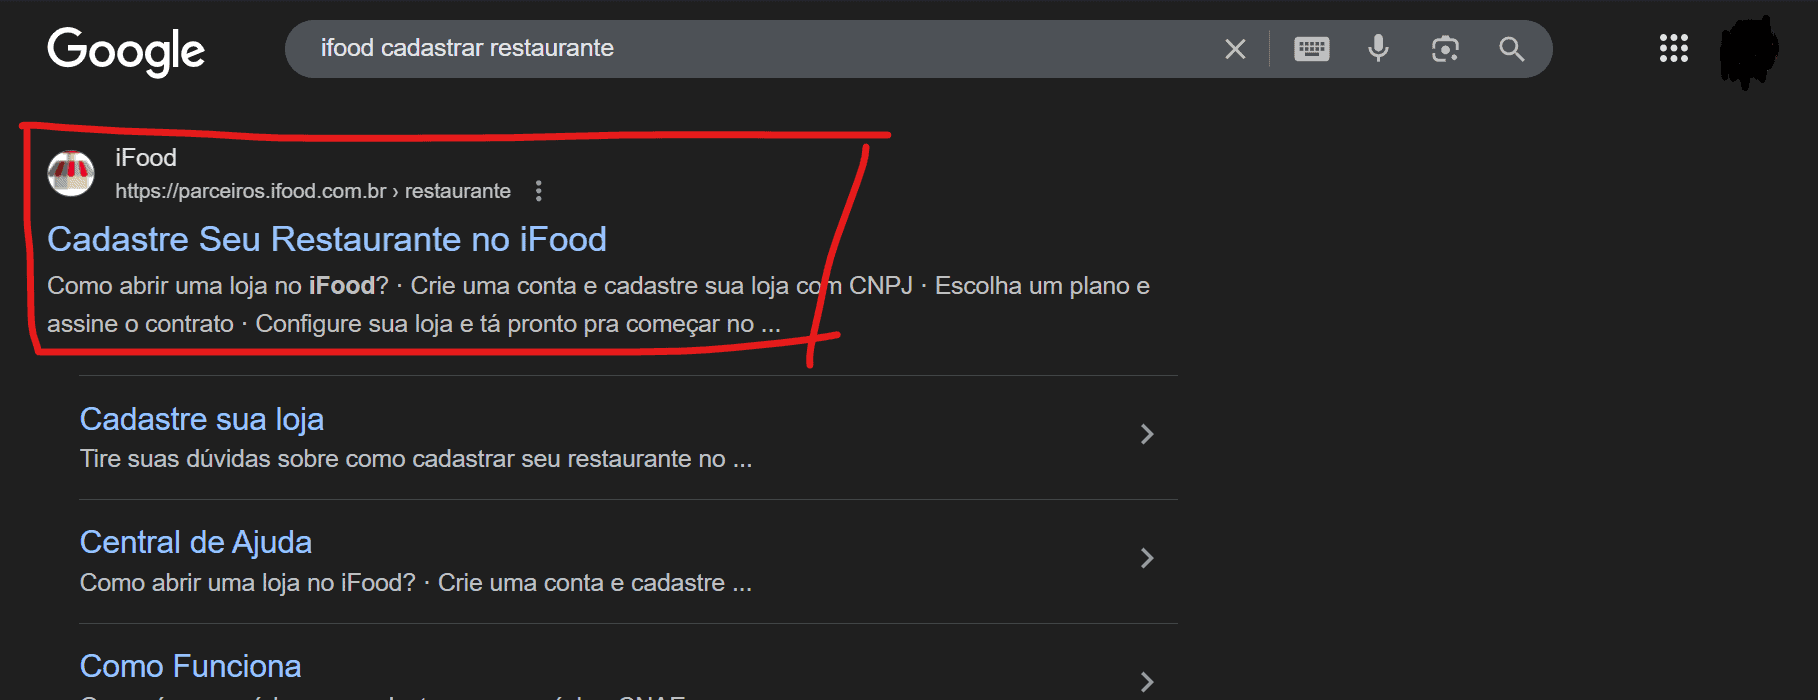The image size is (1818, 700).
Task: Click the parceiros.ifood.com.br URL breadcrumb
Action: click(x=312, y=191)
